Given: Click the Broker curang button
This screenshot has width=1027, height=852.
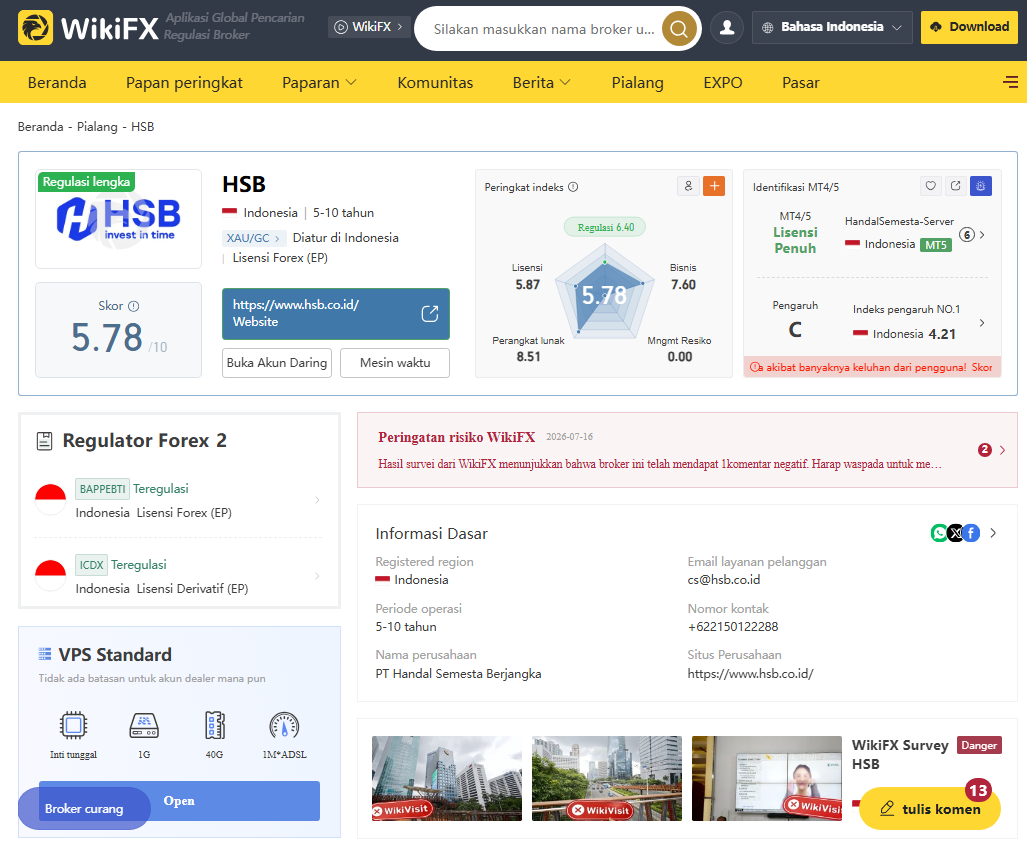Looking at the screenshot, I should point(84,808).
